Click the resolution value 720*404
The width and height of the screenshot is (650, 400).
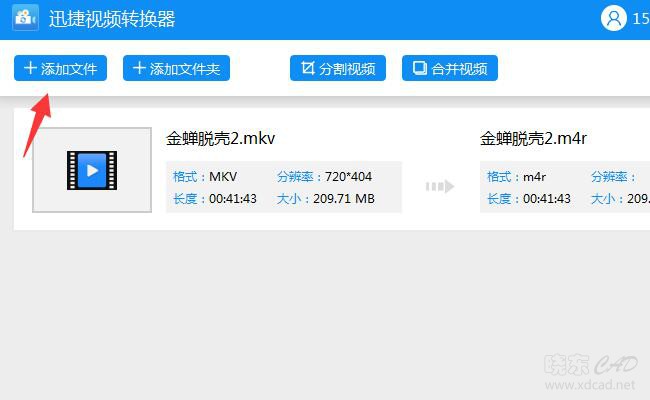(348, 177)
